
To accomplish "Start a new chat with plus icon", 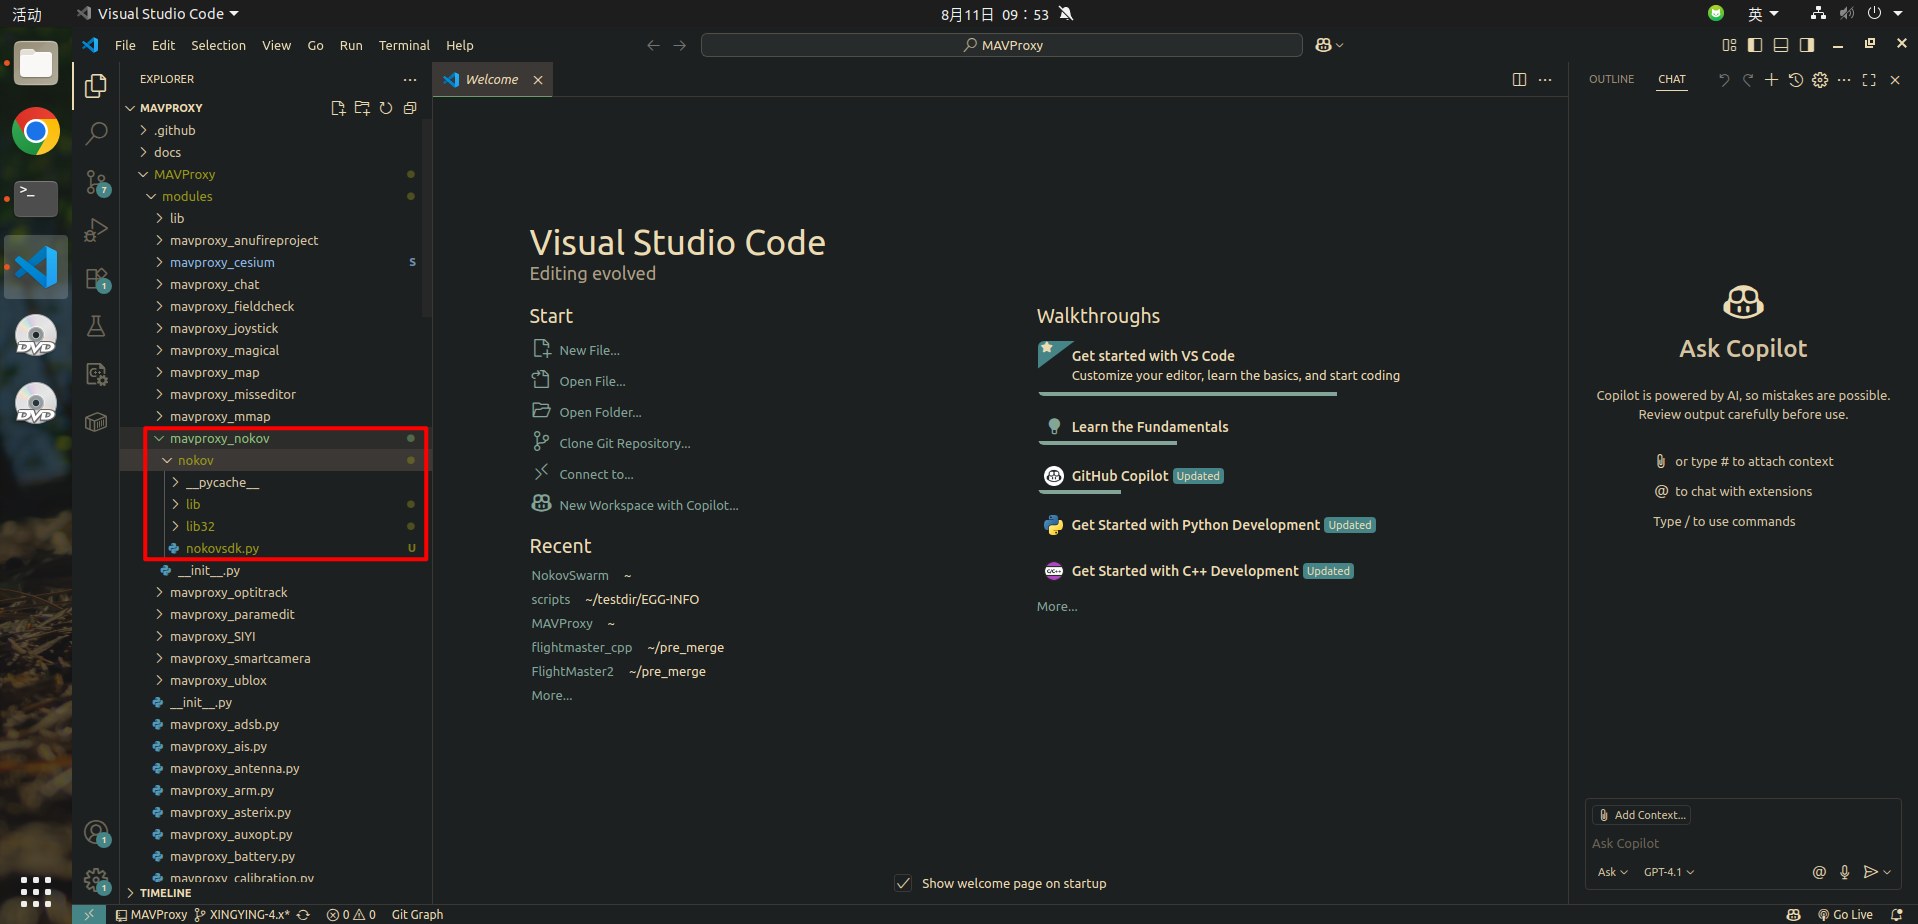I will click(x=1771, y=80).
